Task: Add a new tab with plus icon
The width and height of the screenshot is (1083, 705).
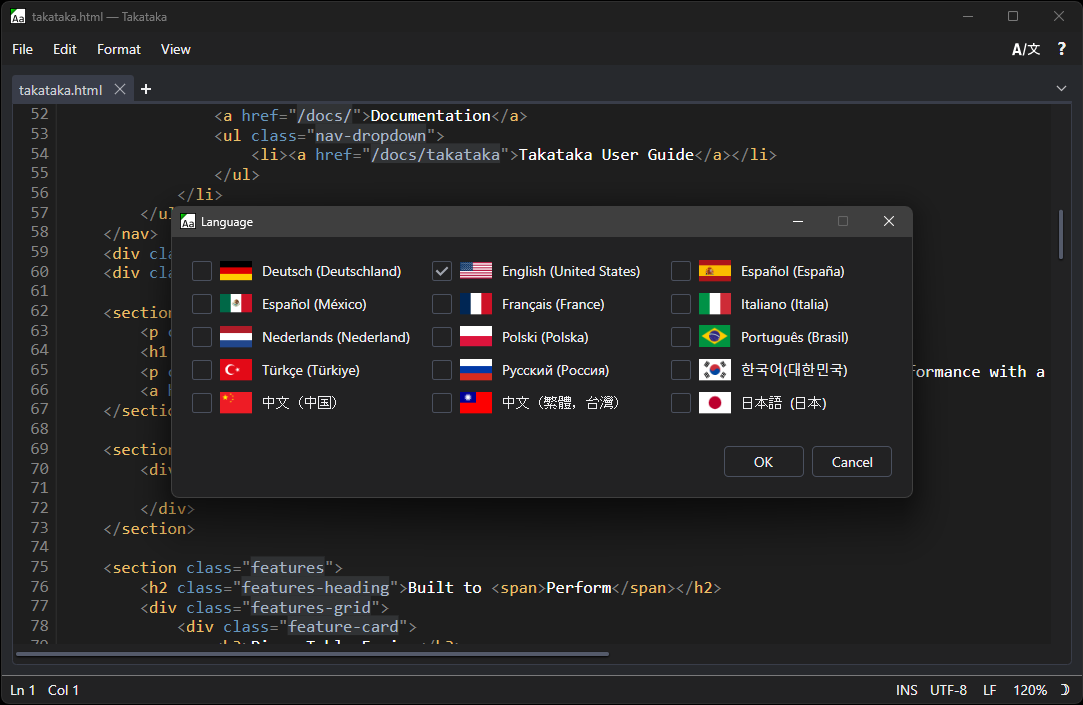Action: 146,89
